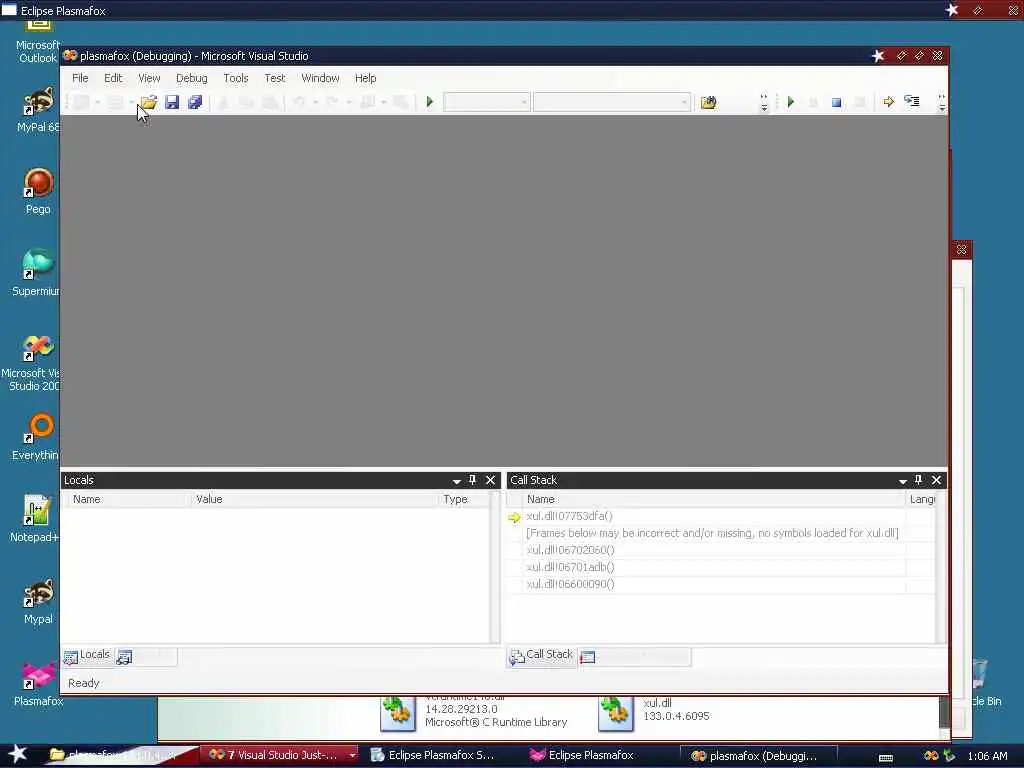Click the Save toolbar icon
The width and height of the screenshot is (1024, 768).
coord(172,102)
